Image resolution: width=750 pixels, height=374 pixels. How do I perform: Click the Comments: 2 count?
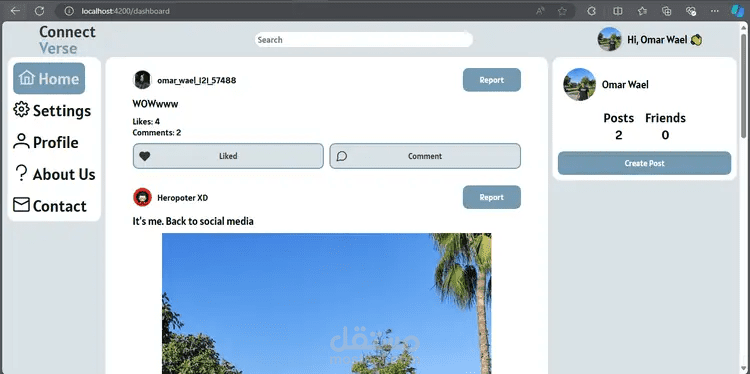point(157,132)
